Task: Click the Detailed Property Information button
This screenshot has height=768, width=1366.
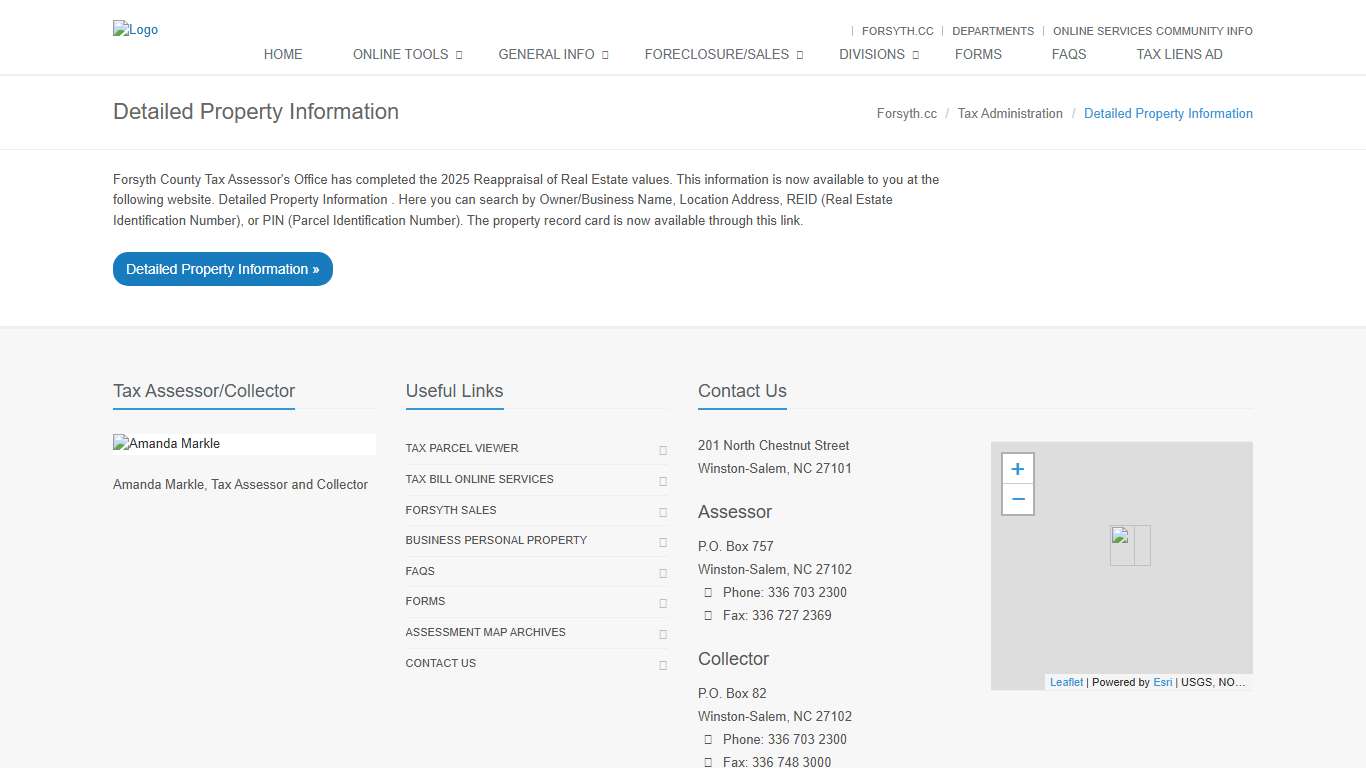Action: click(222, 269)
